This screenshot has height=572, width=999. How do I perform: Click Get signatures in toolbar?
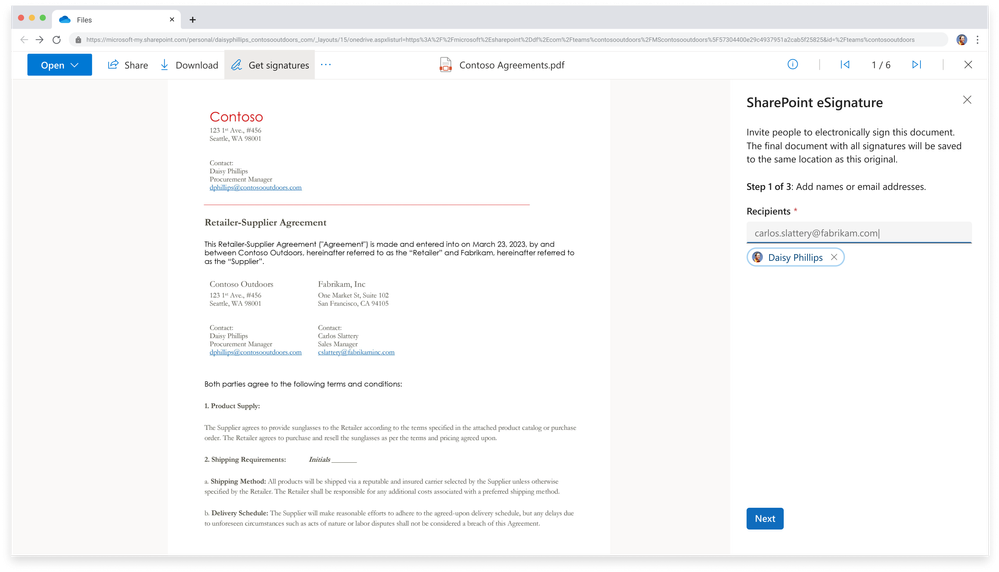(x=270, y=65)
